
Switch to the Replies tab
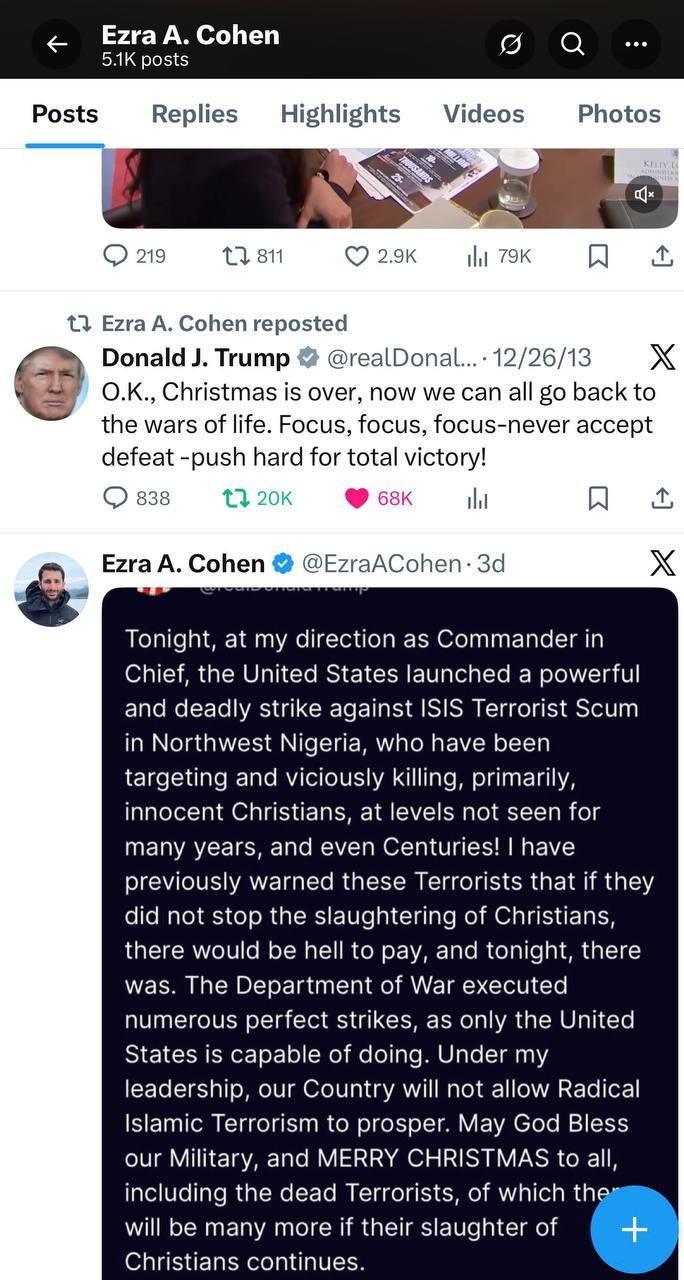click(x=194, y=114)
